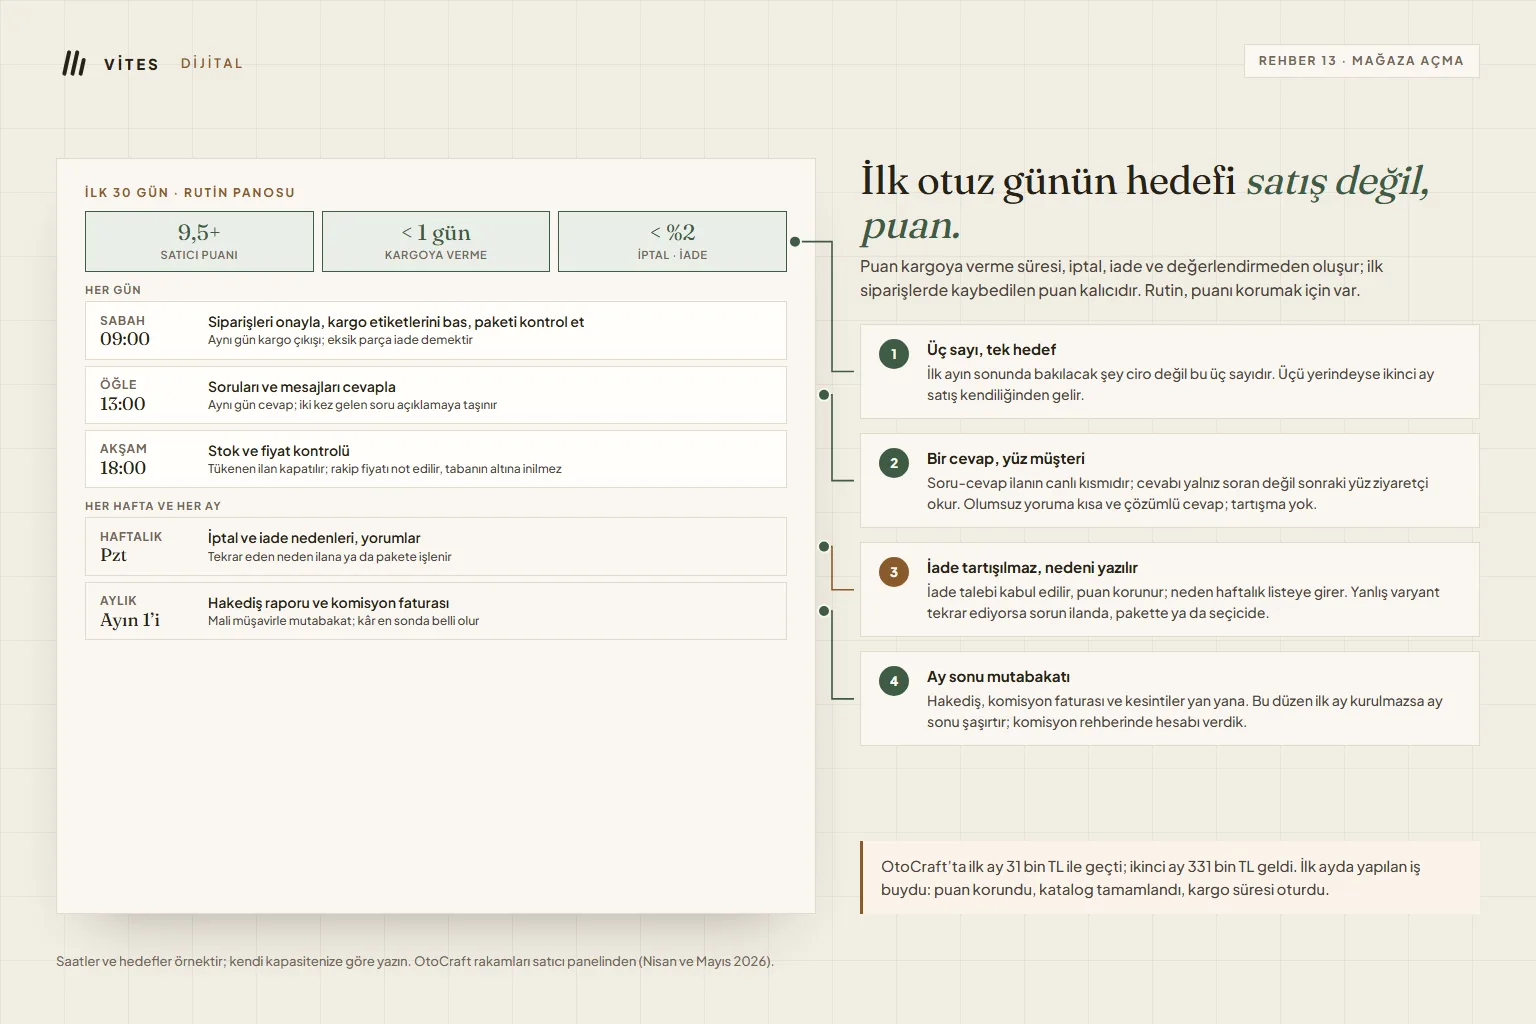Click connector dot beside Aylık row
Screen dimensions: 1536x1024
pos(824,611)
